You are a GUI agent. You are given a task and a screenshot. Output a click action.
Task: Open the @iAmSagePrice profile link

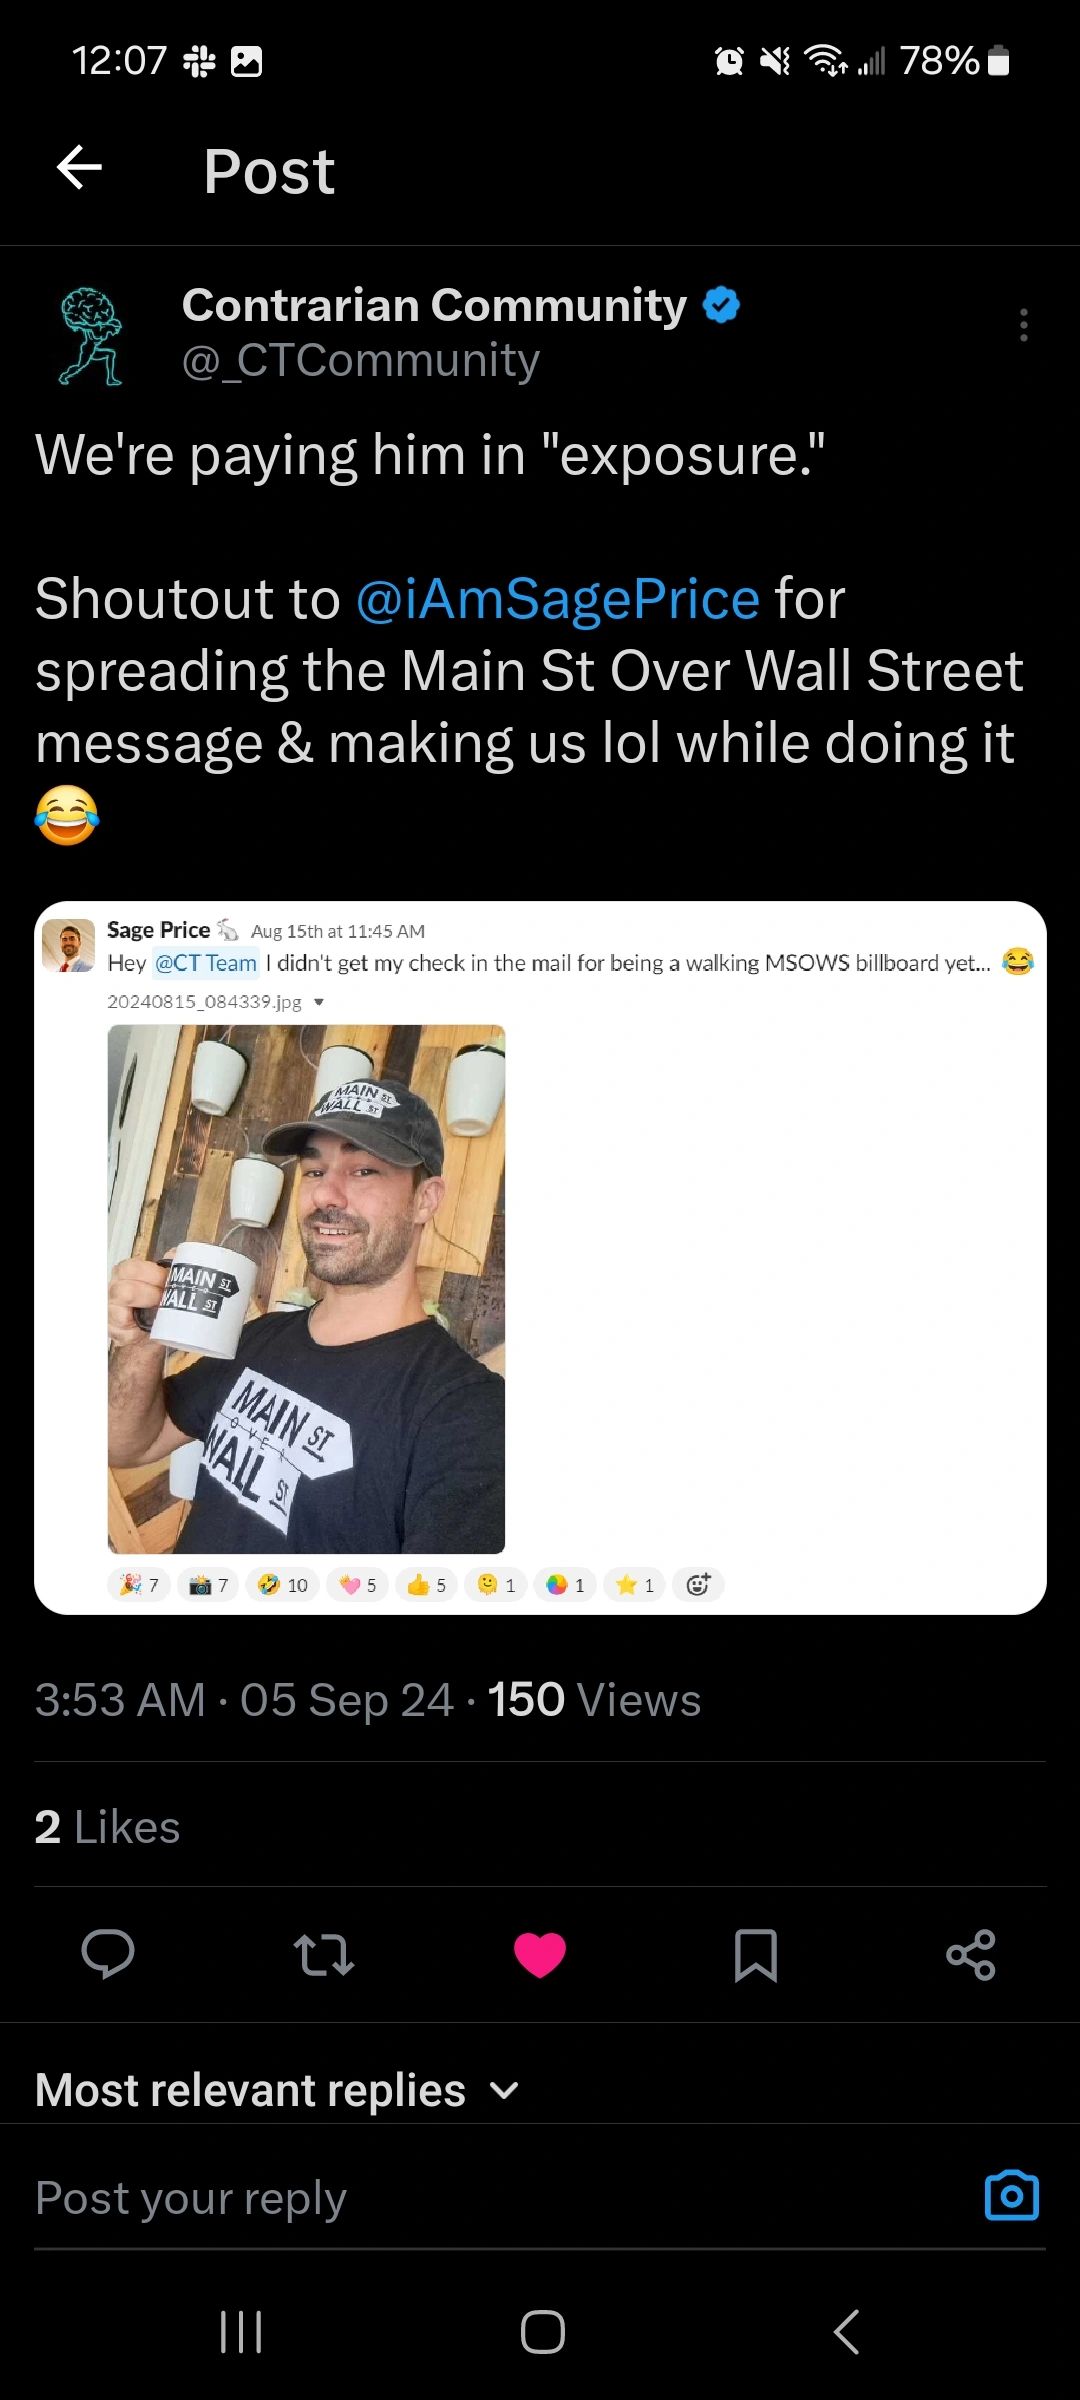point(558,599)
